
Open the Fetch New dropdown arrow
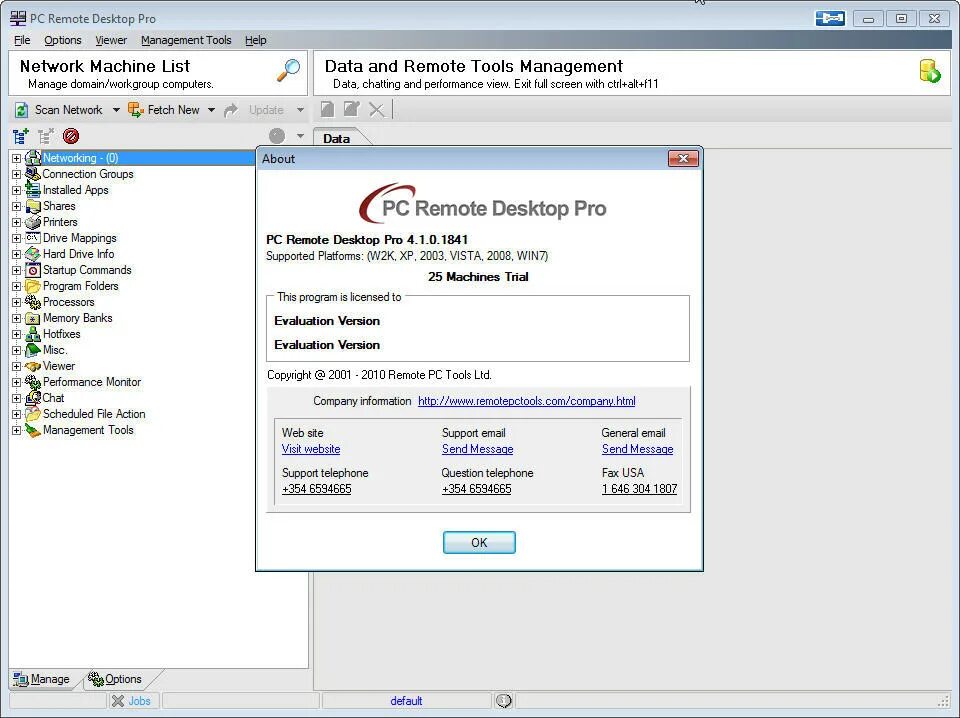(211, 110)
